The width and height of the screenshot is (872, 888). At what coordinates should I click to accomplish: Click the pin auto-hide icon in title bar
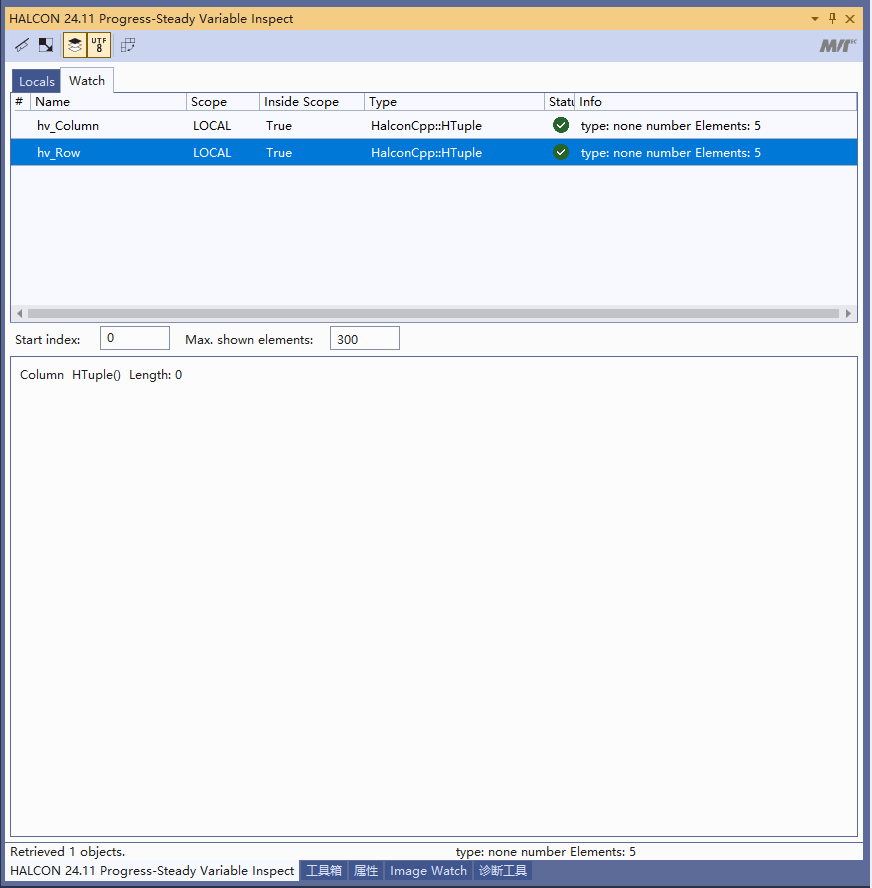(832, 19)
